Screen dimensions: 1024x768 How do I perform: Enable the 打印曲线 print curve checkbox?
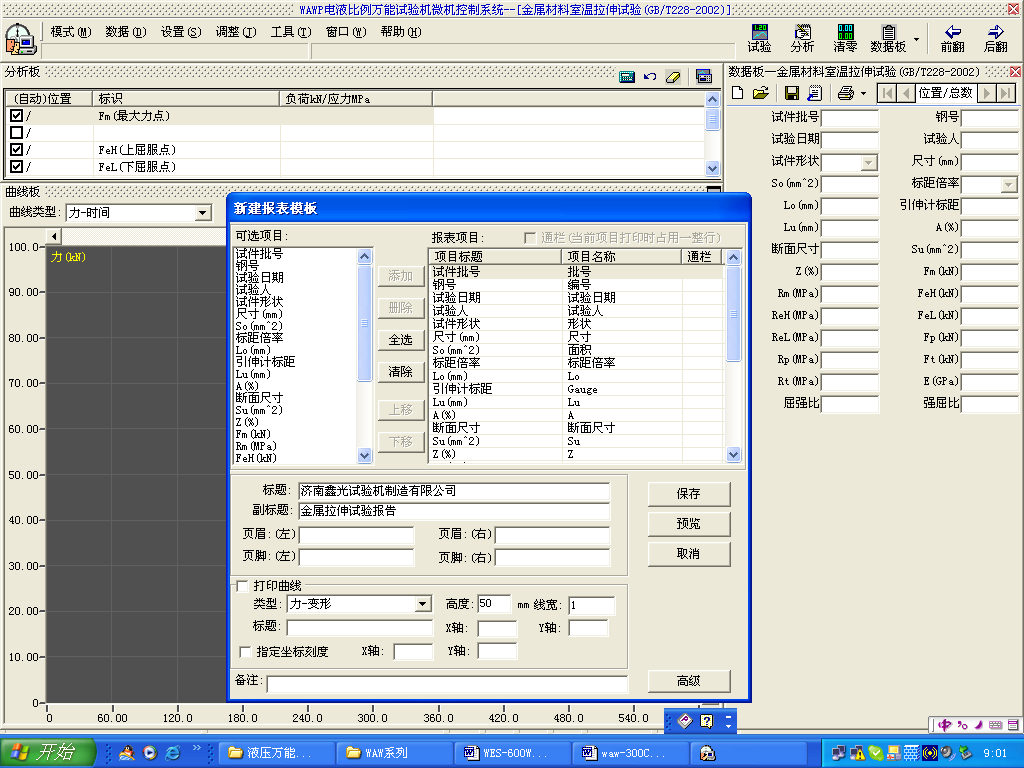pyautogui.click(x=242, y=586)
